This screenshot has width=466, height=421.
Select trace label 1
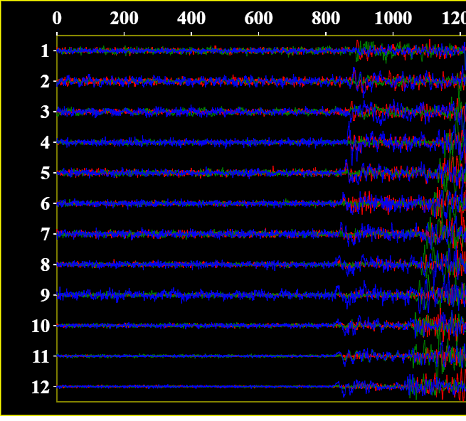click(x=45, y=51)
